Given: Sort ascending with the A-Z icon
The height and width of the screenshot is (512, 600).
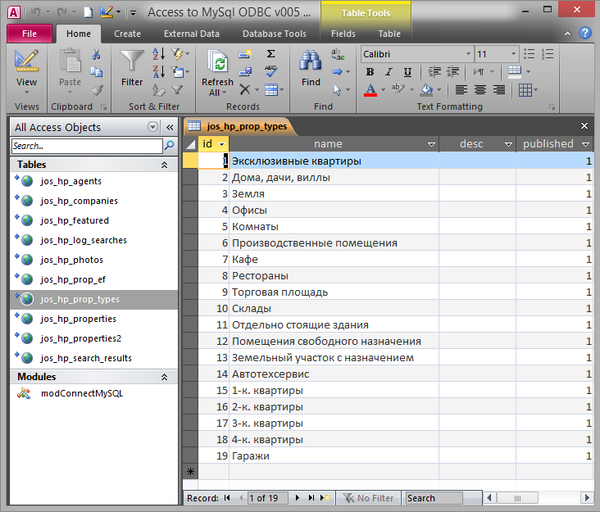Looking at the screenshot, I should point(159,54).
